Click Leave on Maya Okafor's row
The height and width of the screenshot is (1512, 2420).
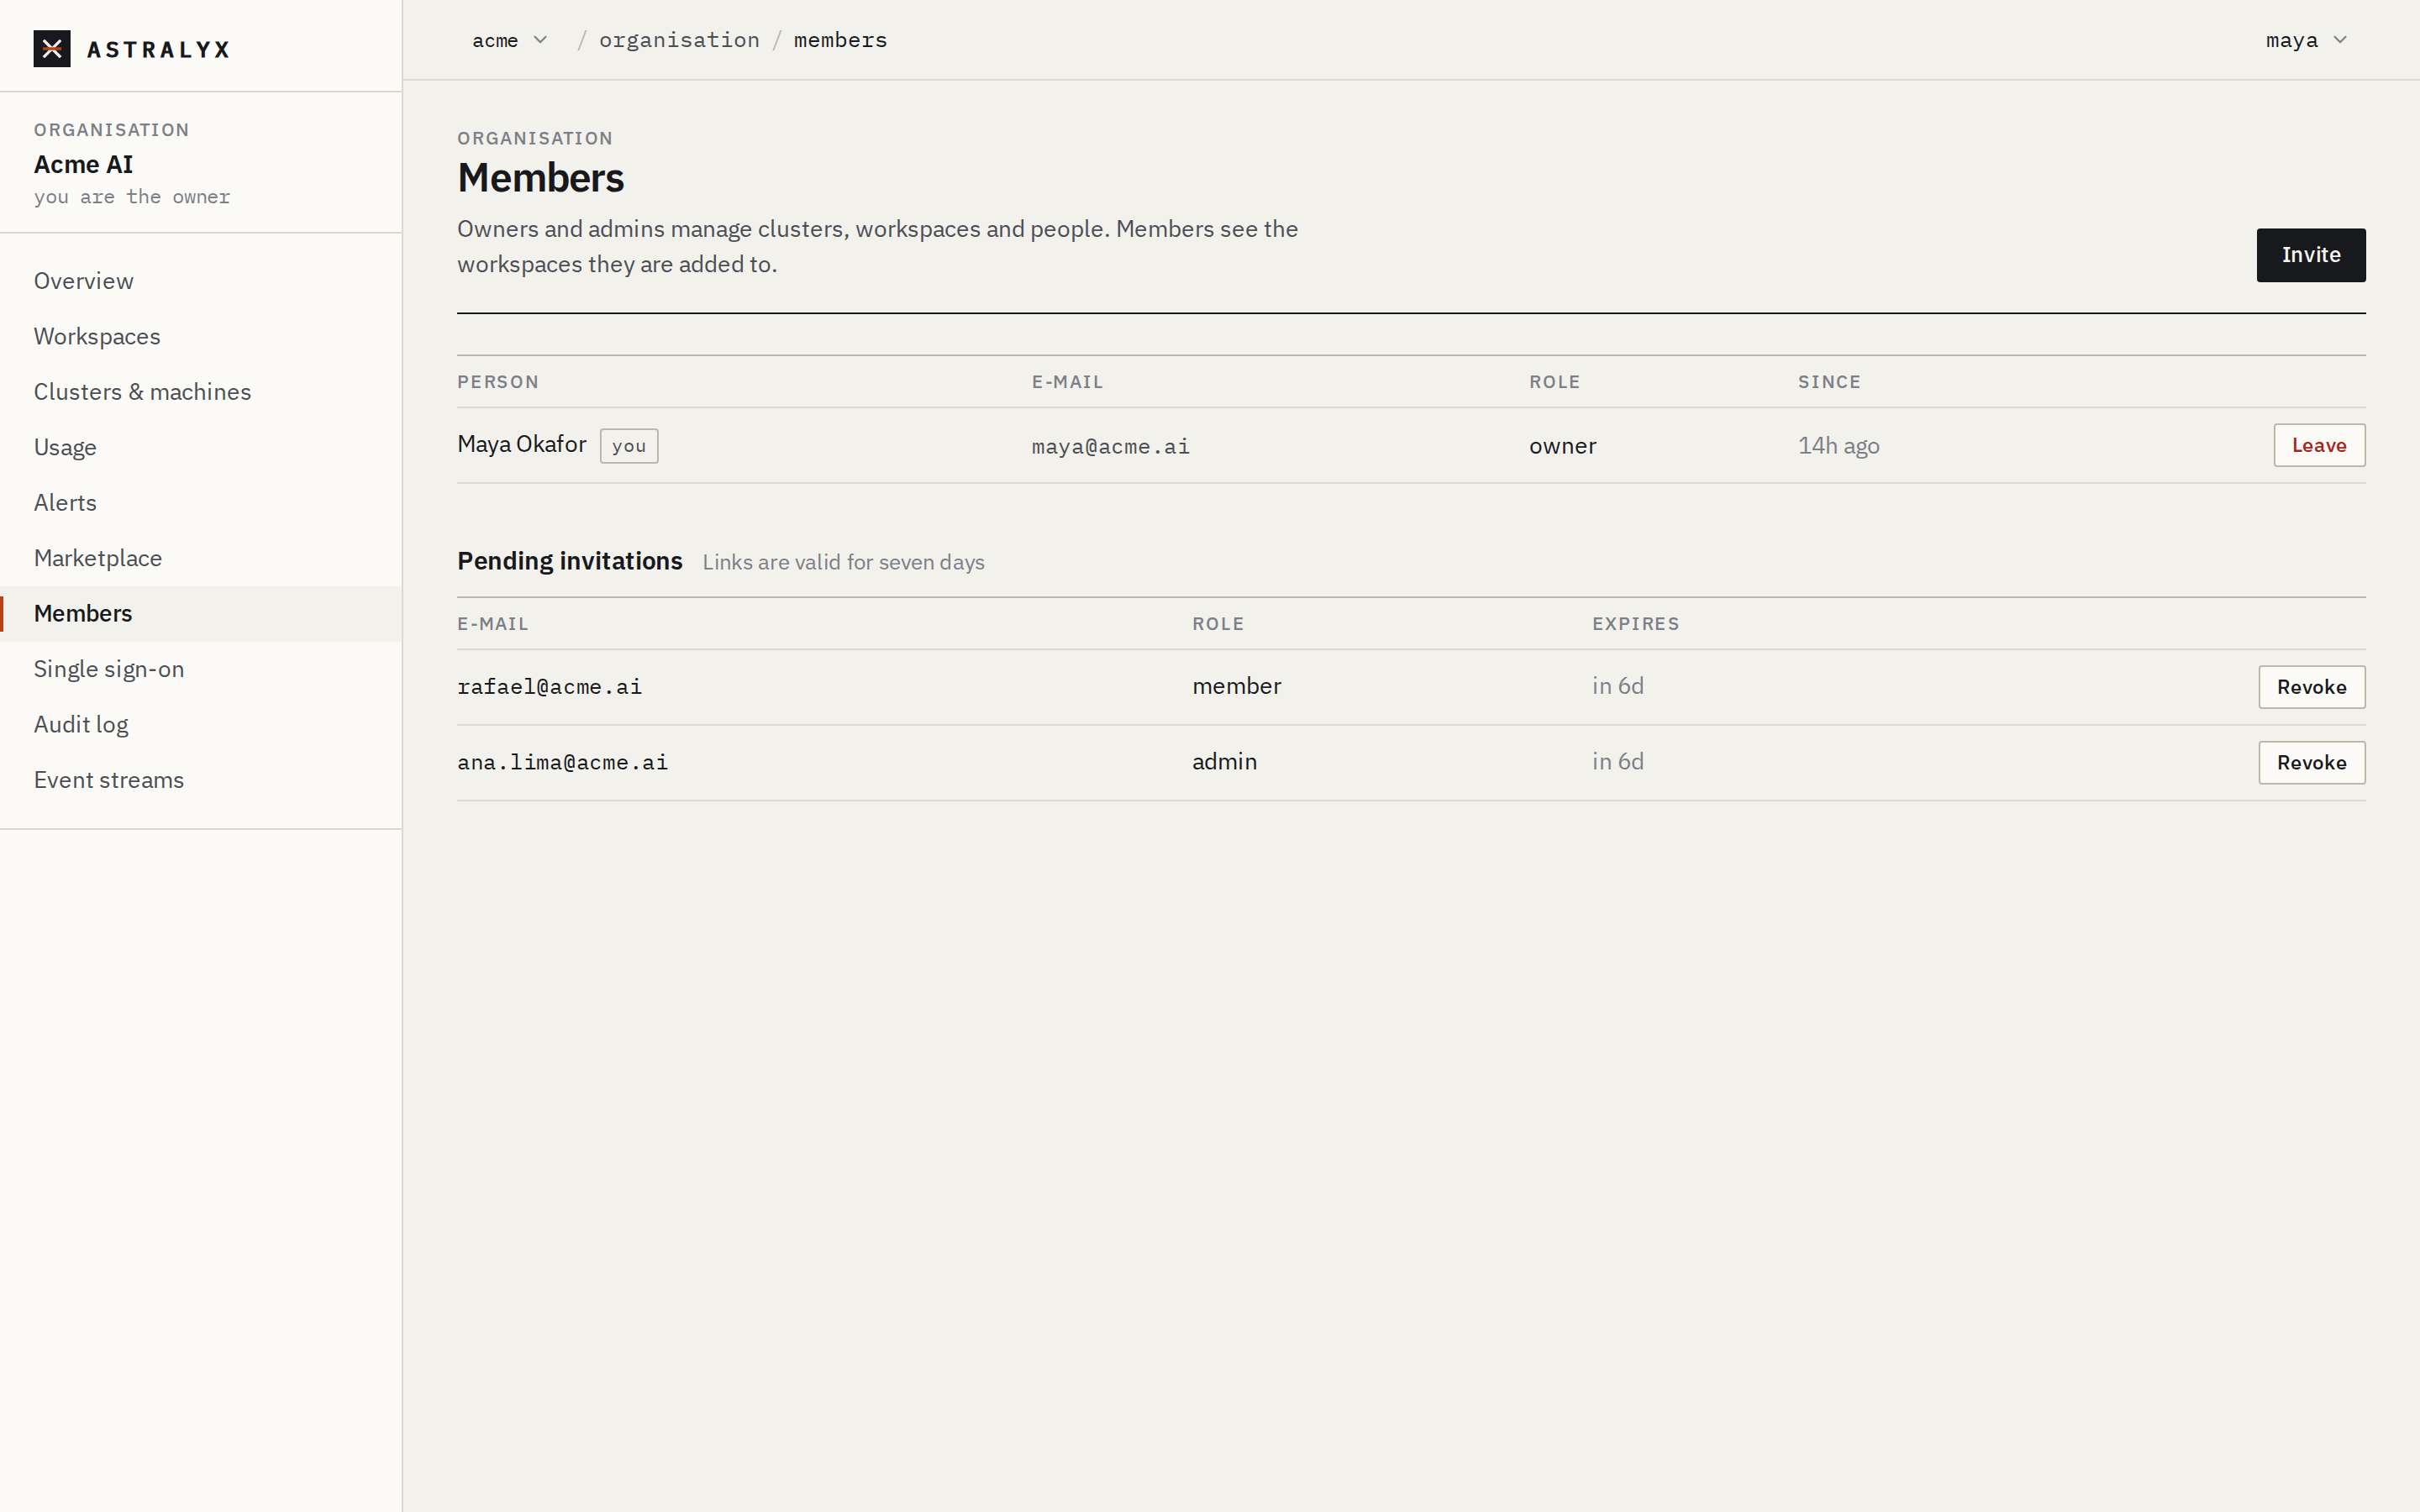[2319, 445]
